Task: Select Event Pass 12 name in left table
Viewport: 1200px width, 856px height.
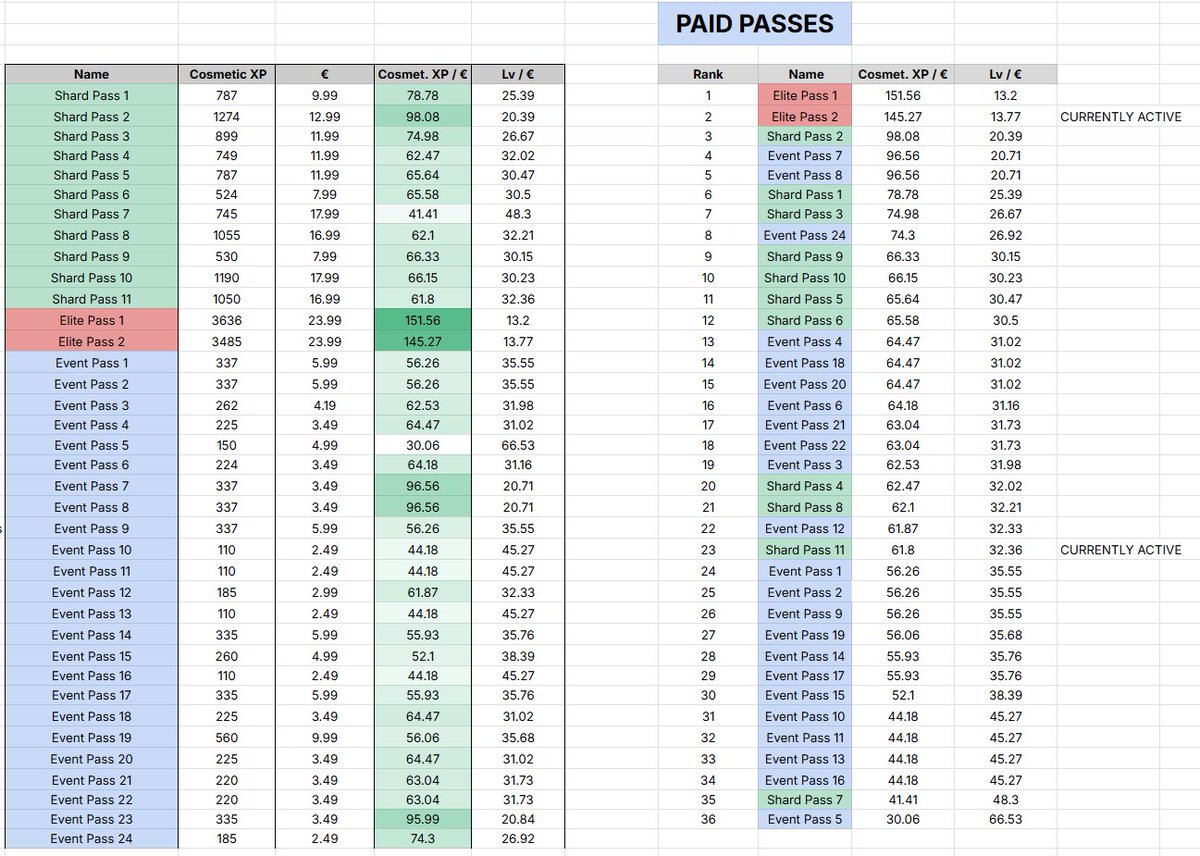Action: 92,592
